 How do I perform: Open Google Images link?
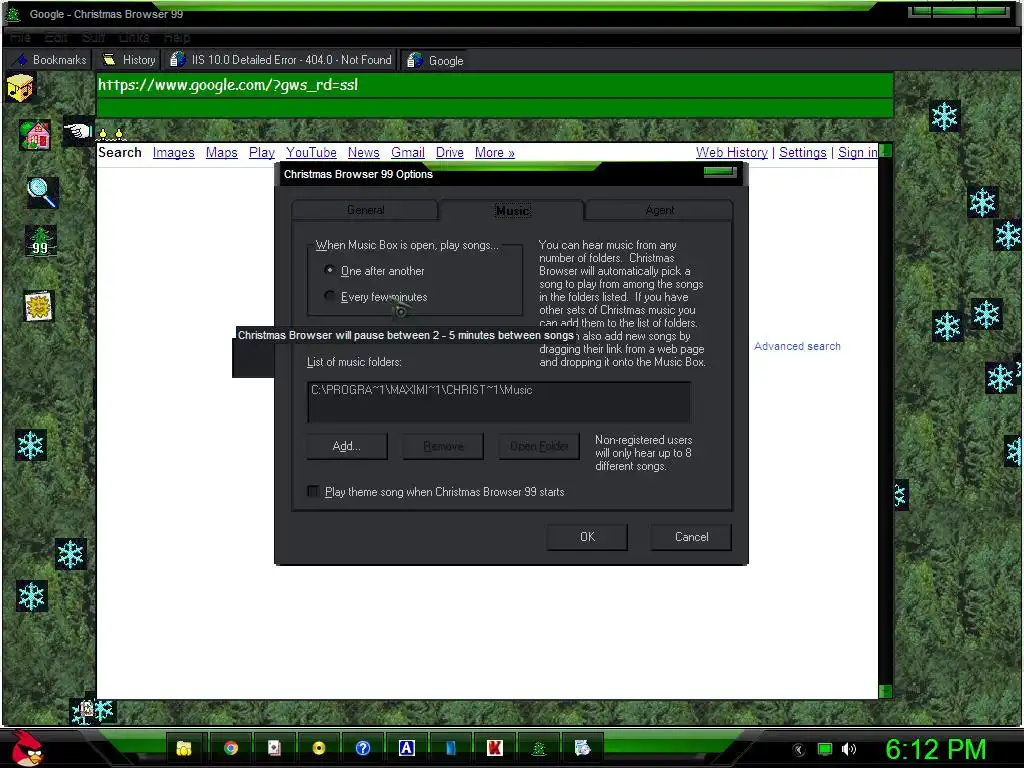click(174, 152)
